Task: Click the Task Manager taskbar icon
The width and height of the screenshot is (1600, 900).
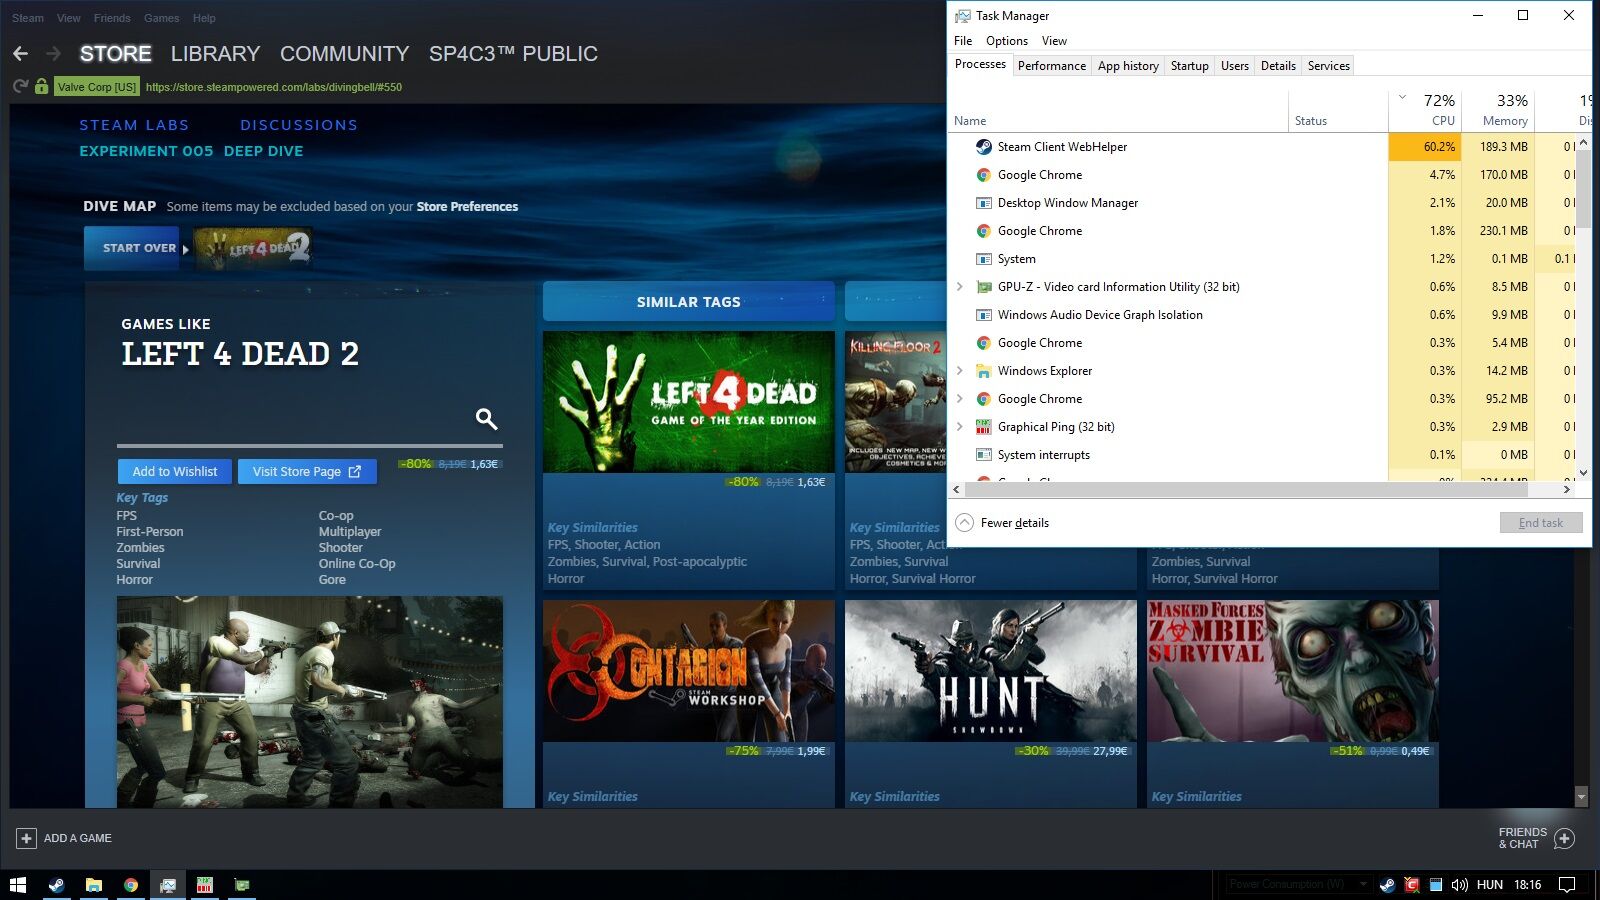Action: pyautogui.click(x=168, y=885)
